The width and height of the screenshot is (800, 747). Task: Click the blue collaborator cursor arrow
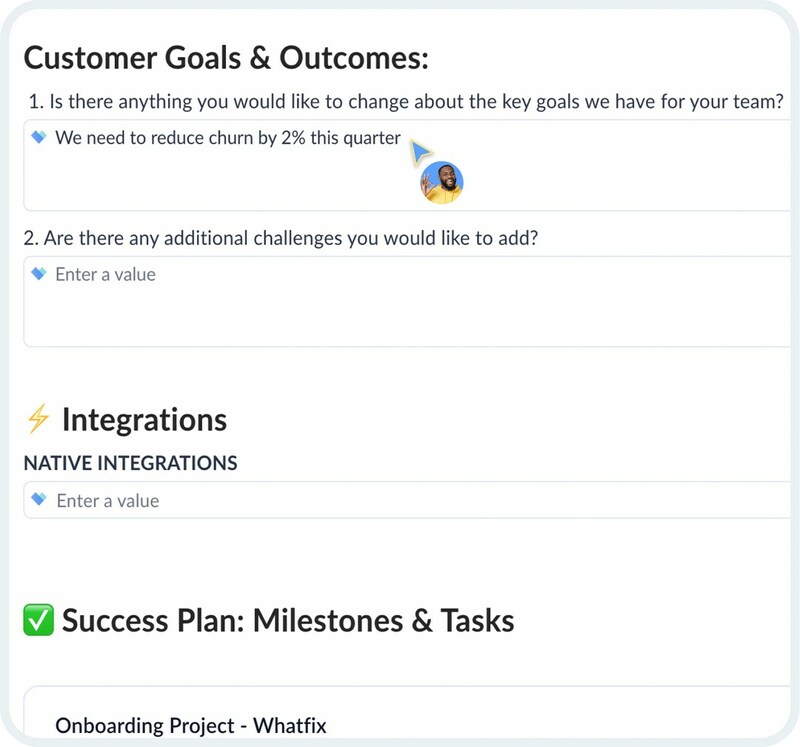(x=420, y=153)
